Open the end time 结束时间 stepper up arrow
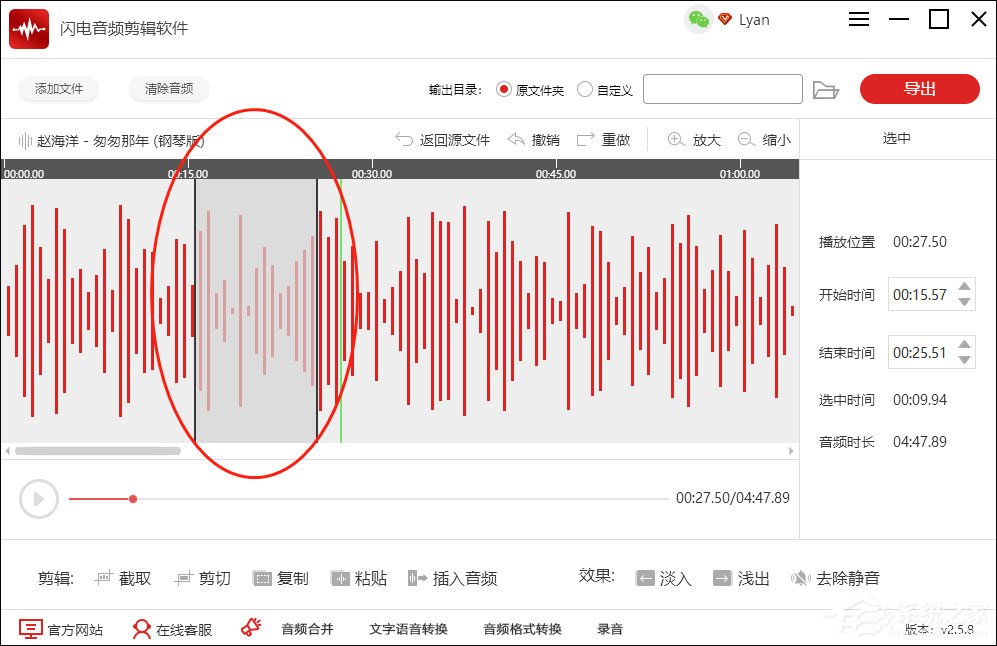The width and height of the screenshot is (997, 646). (964, 346)
